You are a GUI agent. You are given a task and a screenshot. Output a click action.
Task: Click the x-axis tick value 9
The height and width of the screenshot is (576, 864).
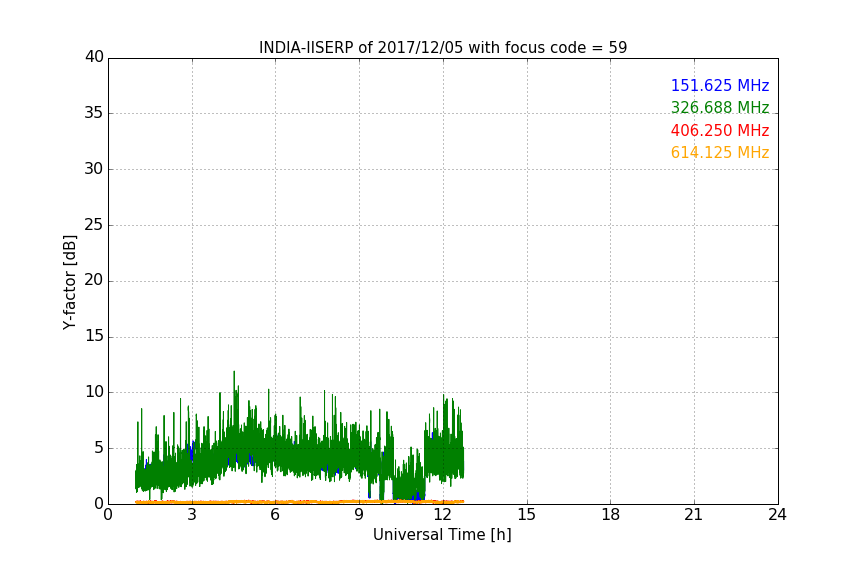pyautogui.click(x=359, y=515)
